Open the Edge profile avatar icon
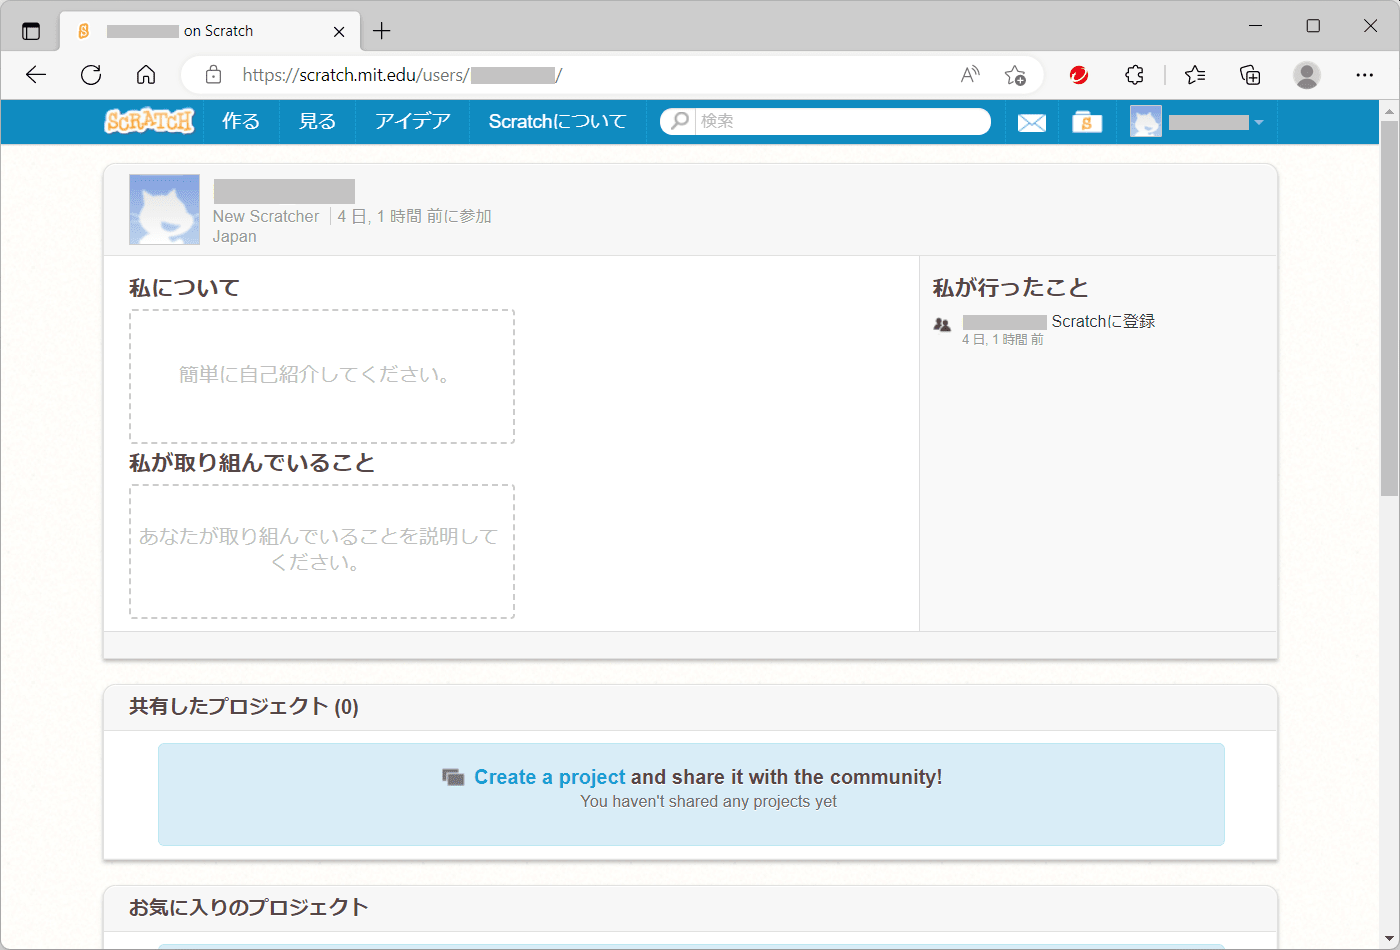 (1306, 75)
